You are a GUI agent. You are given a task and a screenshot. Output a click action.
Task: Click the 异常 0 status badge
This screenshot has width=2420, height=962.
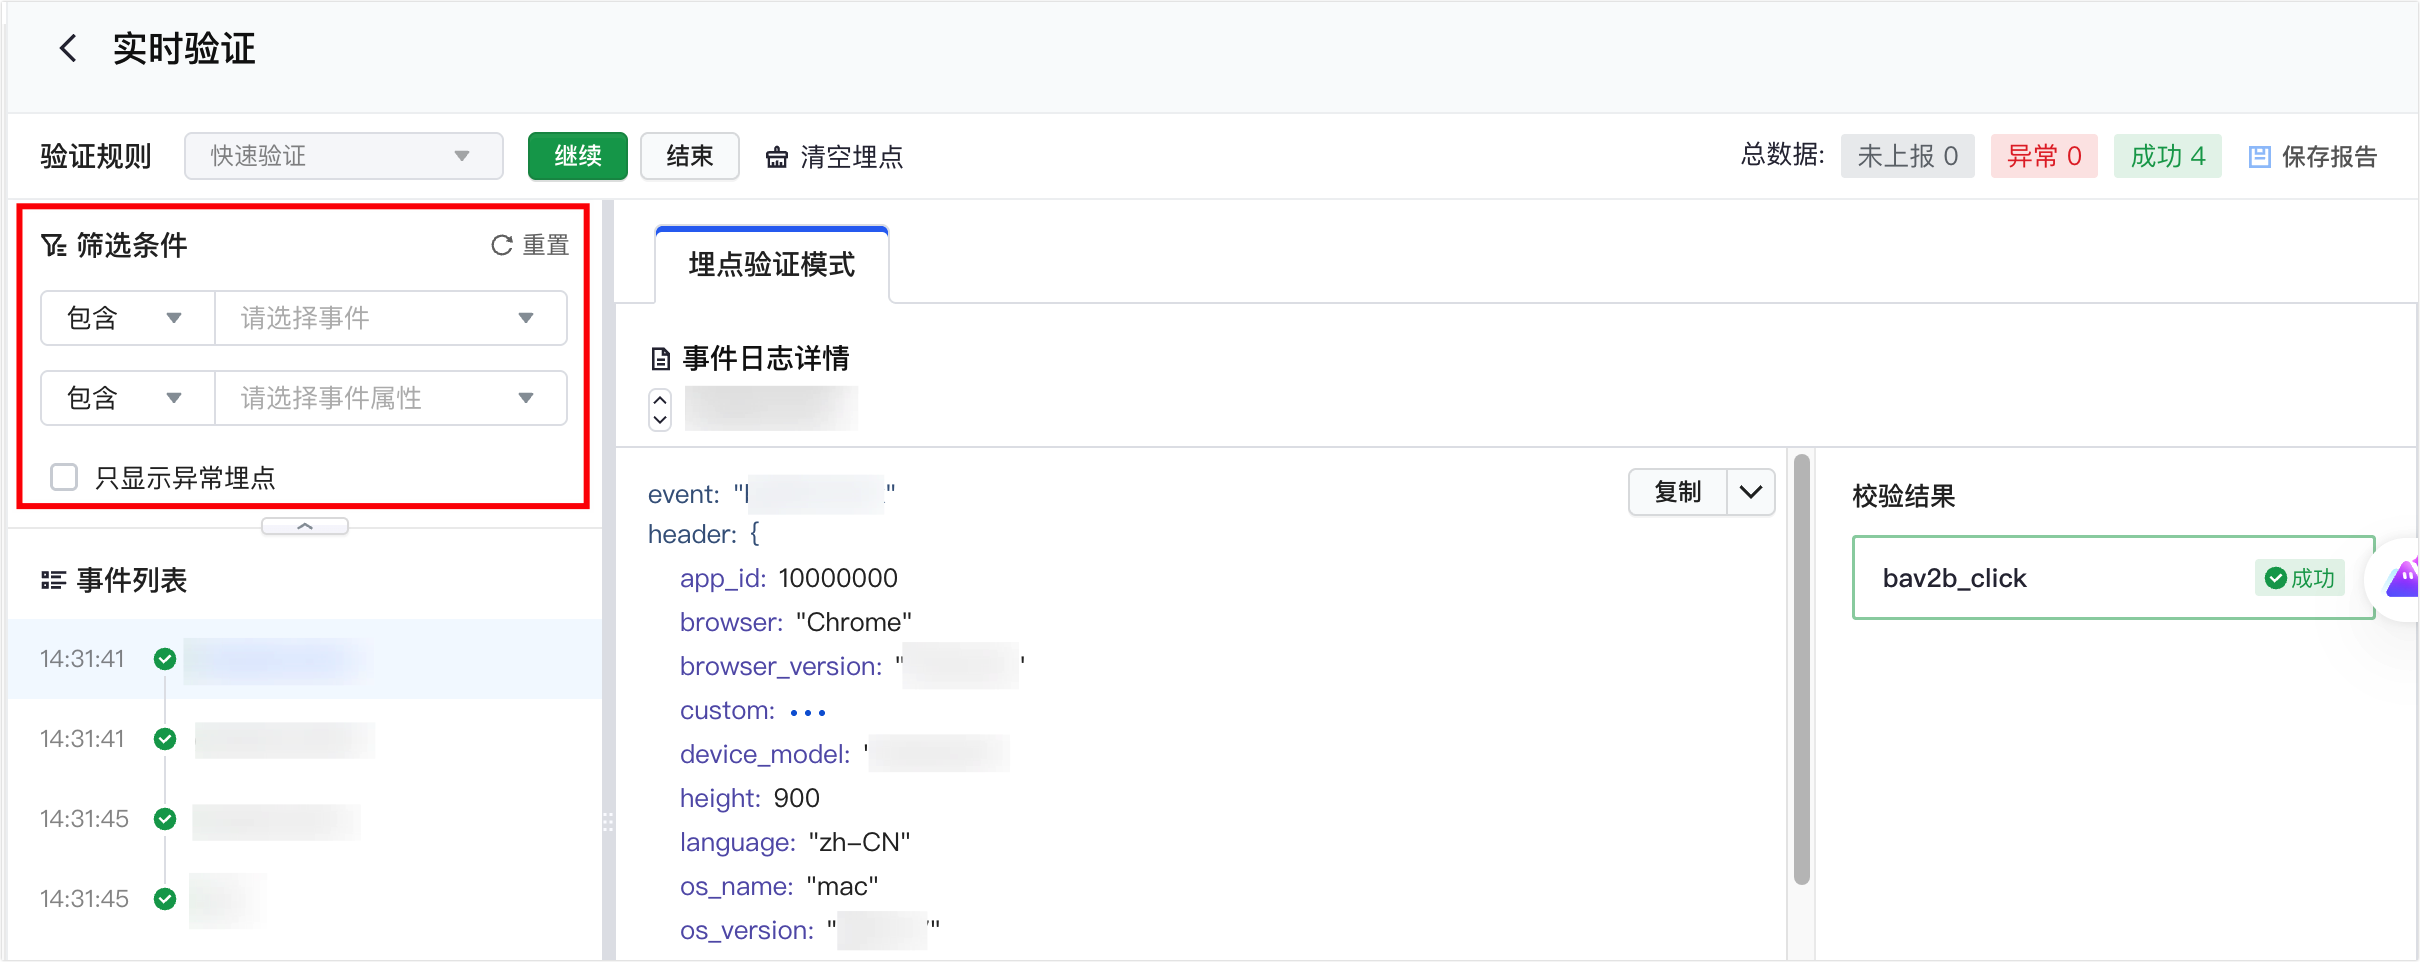(x=2044, y=156)
